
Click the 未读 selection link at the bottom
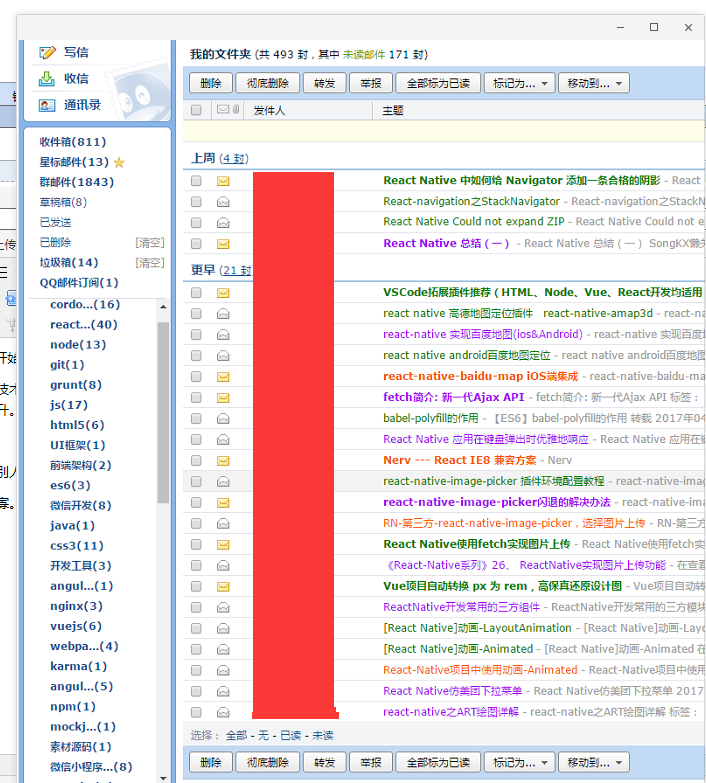point(322,735)
